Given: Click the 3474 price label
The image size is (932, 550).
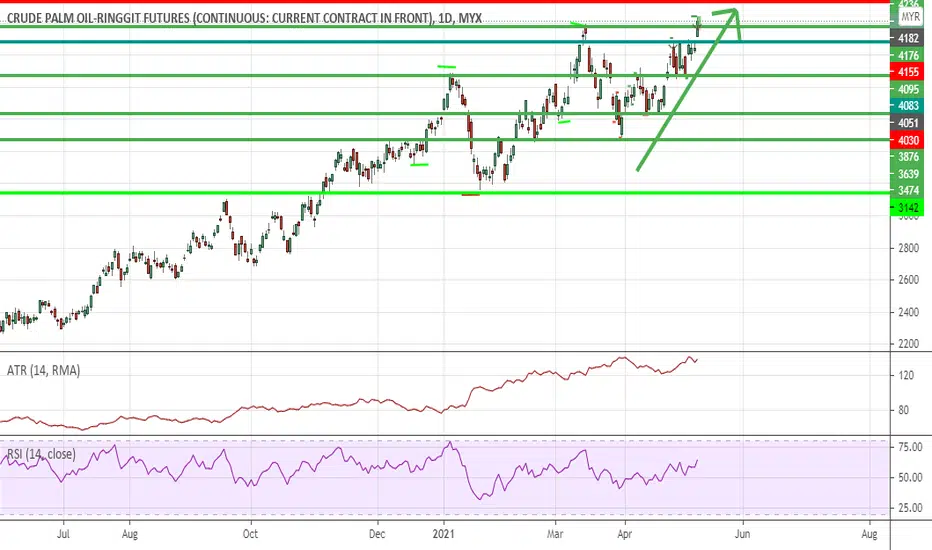Looking at the screenshot, I should pos(908,191).
